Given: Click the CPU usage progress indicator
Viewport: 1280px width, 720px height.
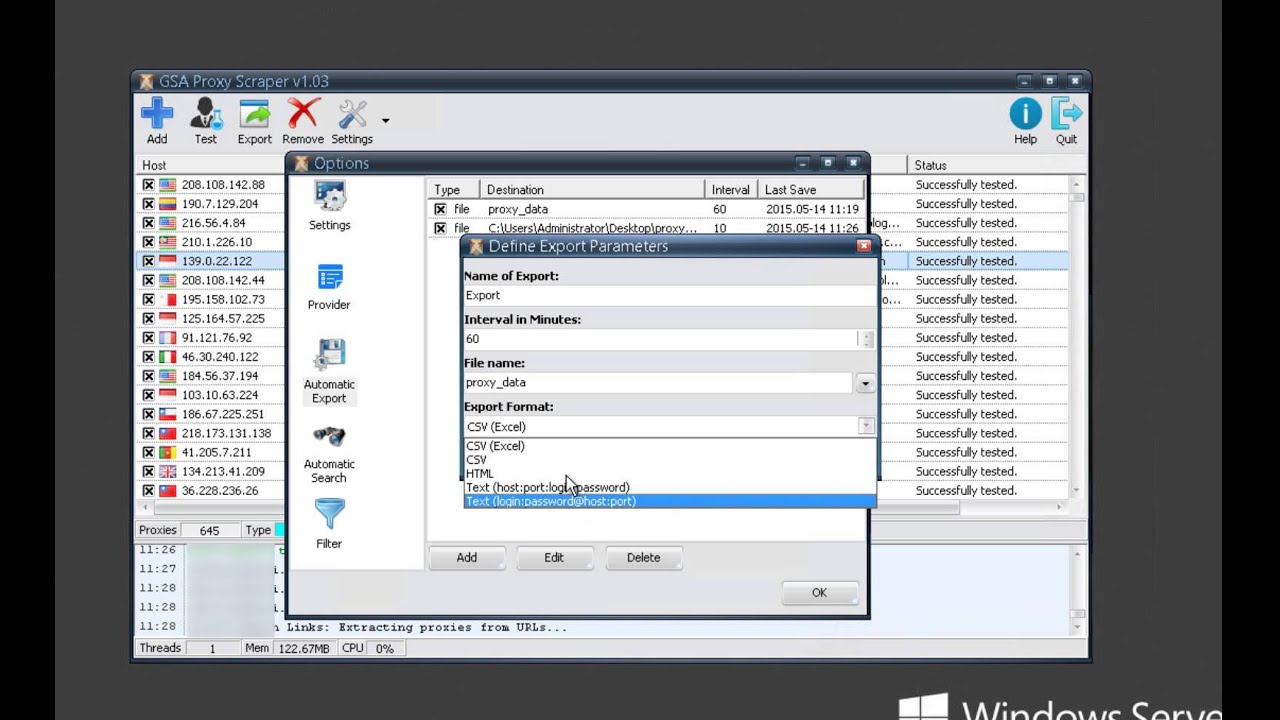Looking at the screenshot, I should (384, 649).
